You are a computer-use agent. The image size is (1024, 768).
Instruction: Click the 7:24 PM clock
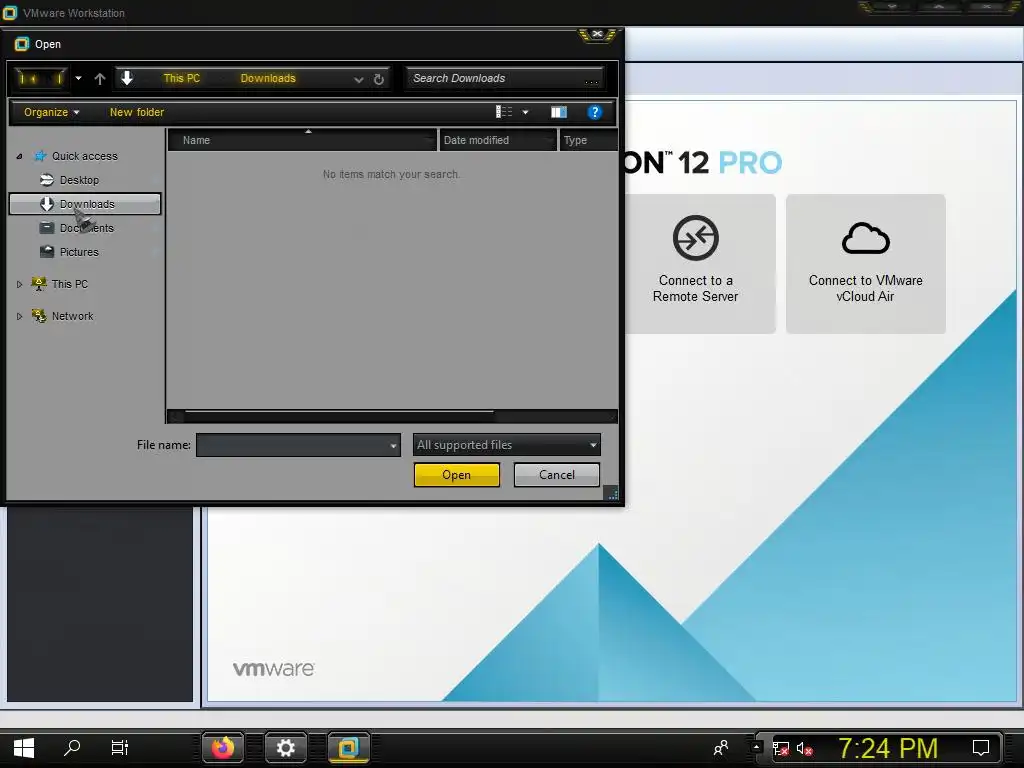click(x=888, y=748)
